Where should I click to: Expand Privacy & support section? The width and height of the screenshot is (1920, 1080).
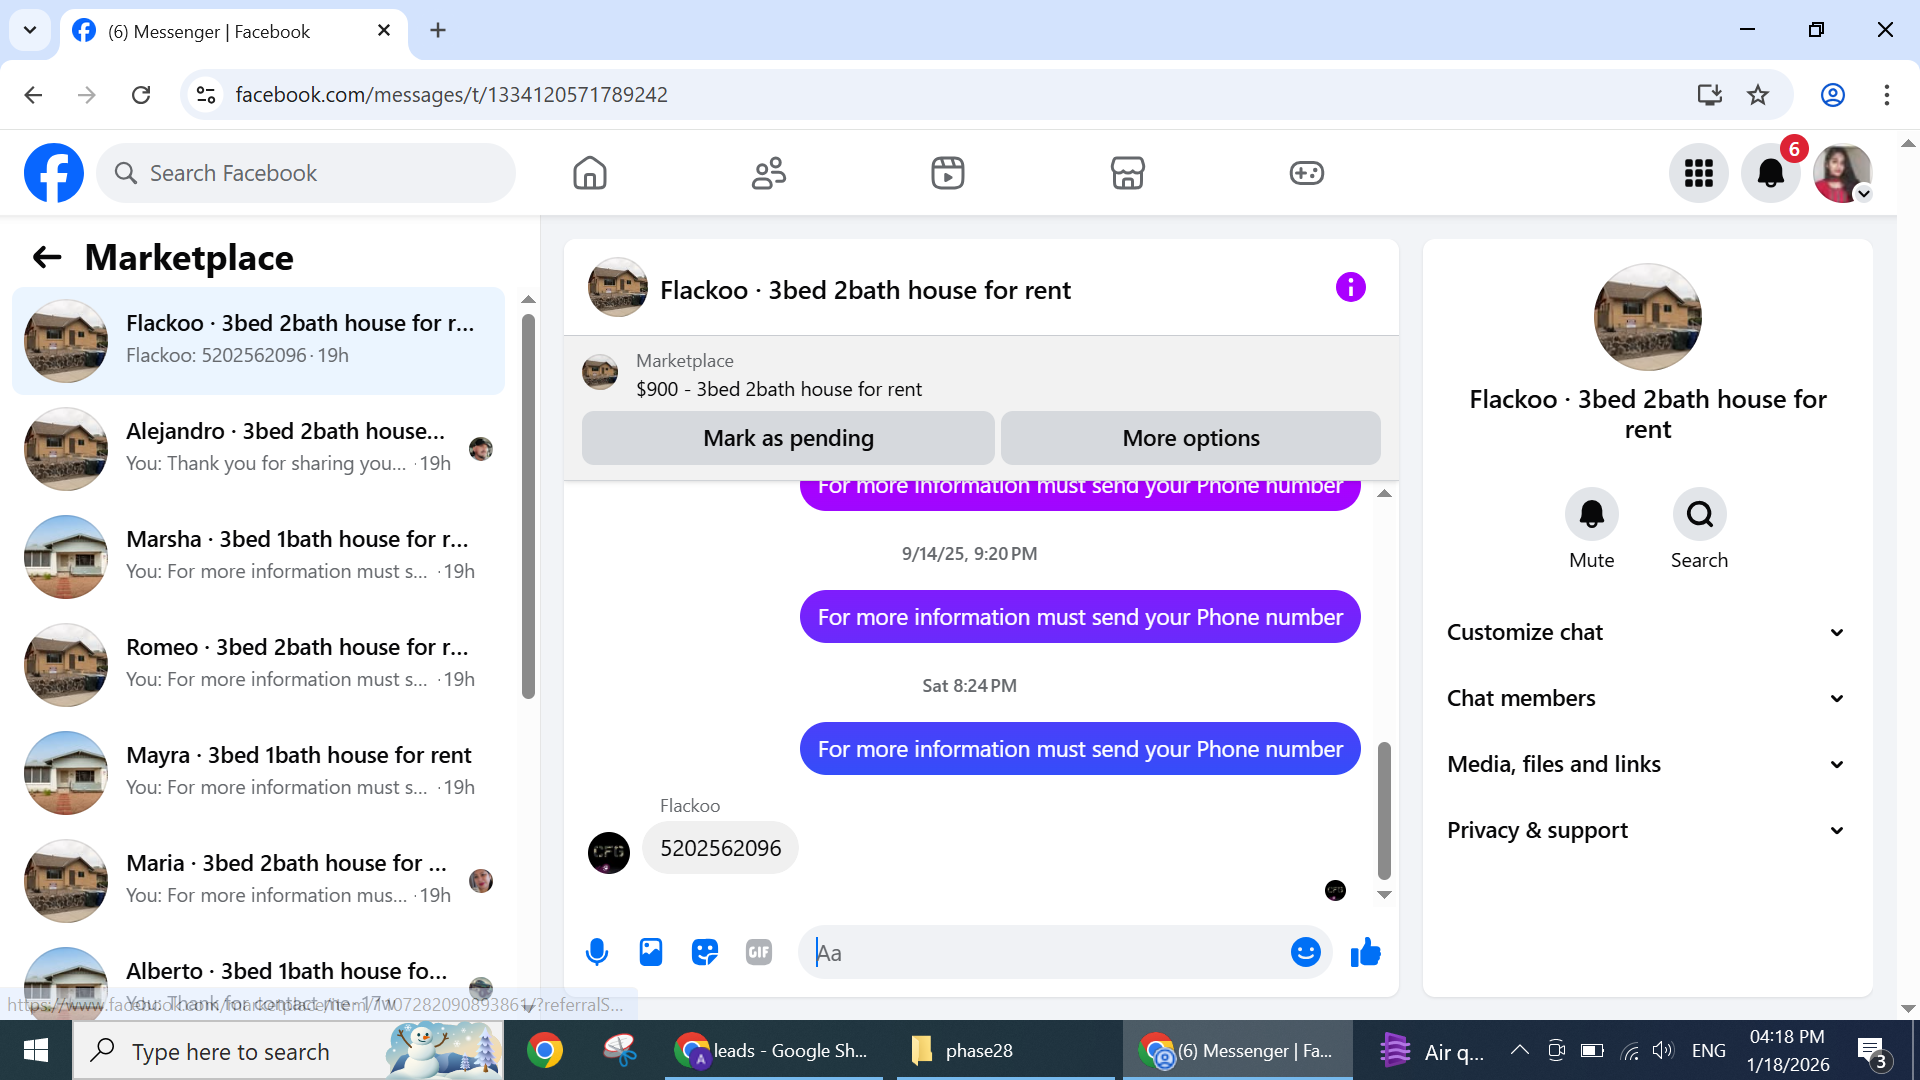pos(1646,830)
